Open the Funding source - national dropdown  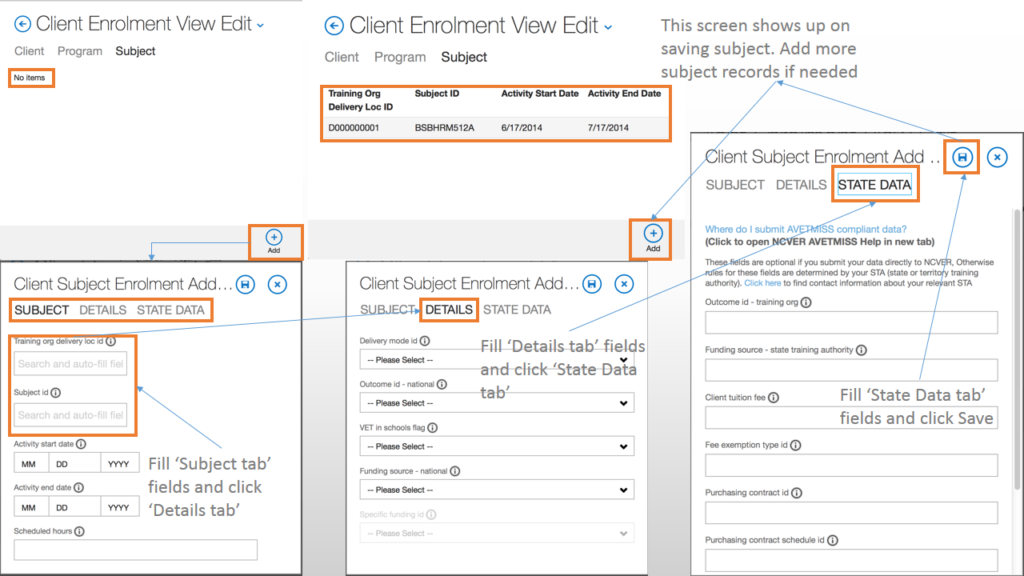pyautogui.click(x=496, y=490)
